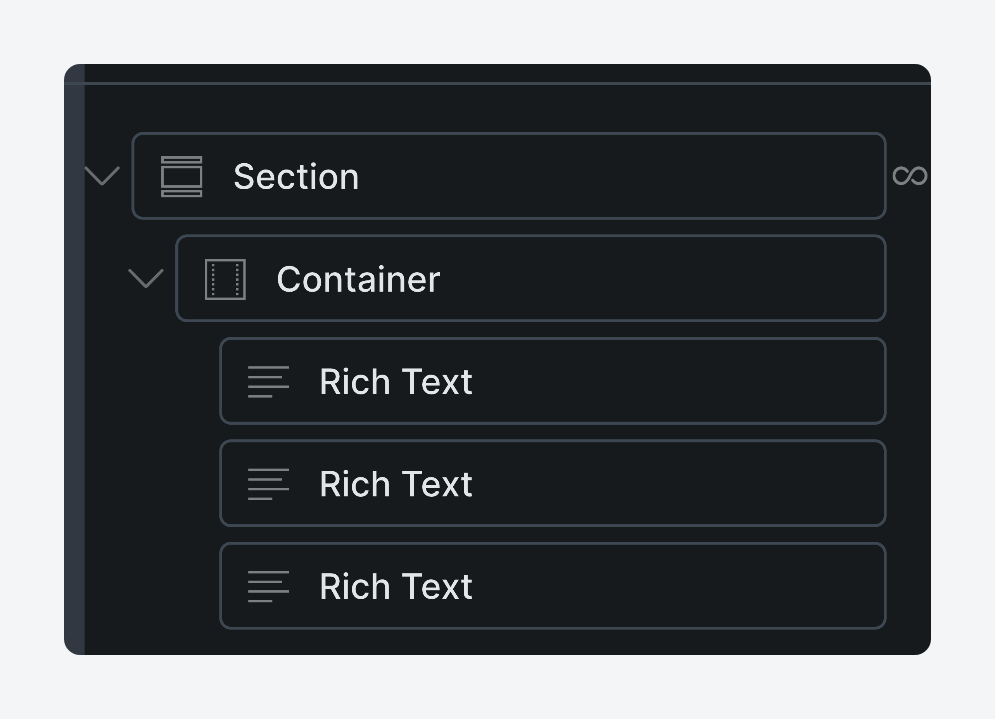The height and width of the screenshot is (719, 995).
Task: Click the Section layout icon
Action: pyautogui.click(x=181, y=176)
